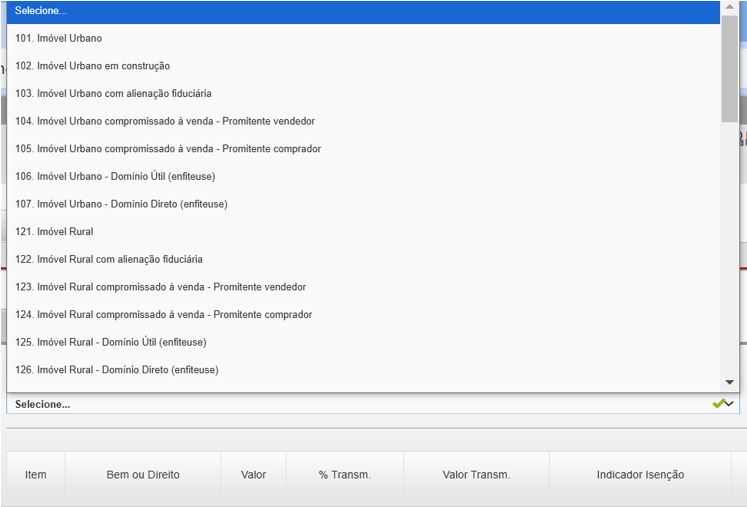Choose option 105 Urbano Promitente comprador
Screen dimensions: 747x507
click(168, 149)
